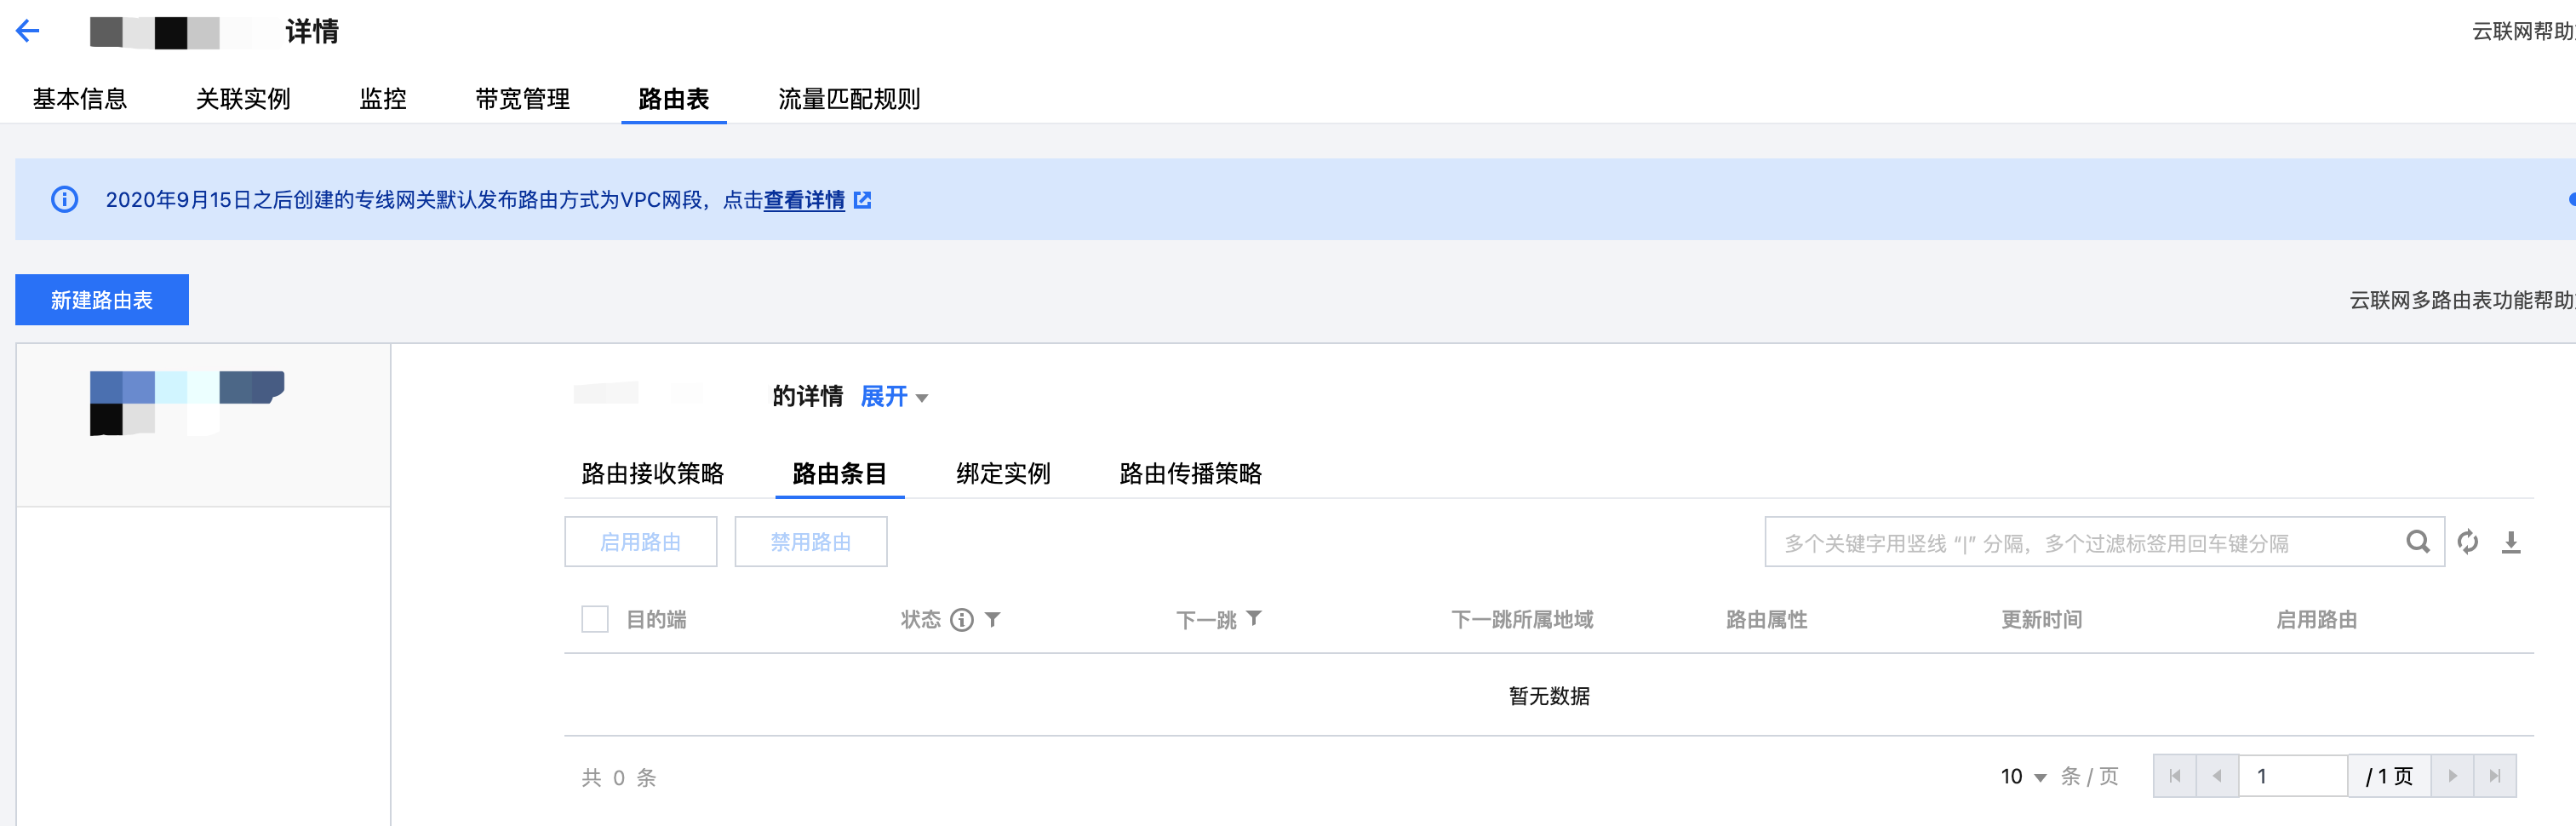Click the back arrow icon
Image resolution: width=2576 pixels, height=826 pixels.
tap(28, 31)
